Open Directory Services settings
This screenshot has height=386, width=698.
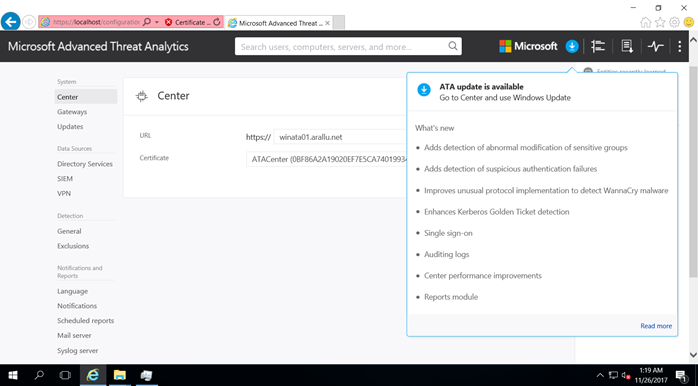(85, 164)
